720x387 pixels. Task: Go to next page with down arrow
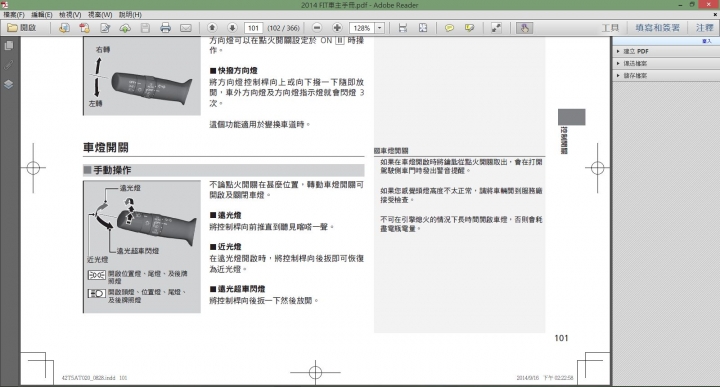tap(232, 28)
